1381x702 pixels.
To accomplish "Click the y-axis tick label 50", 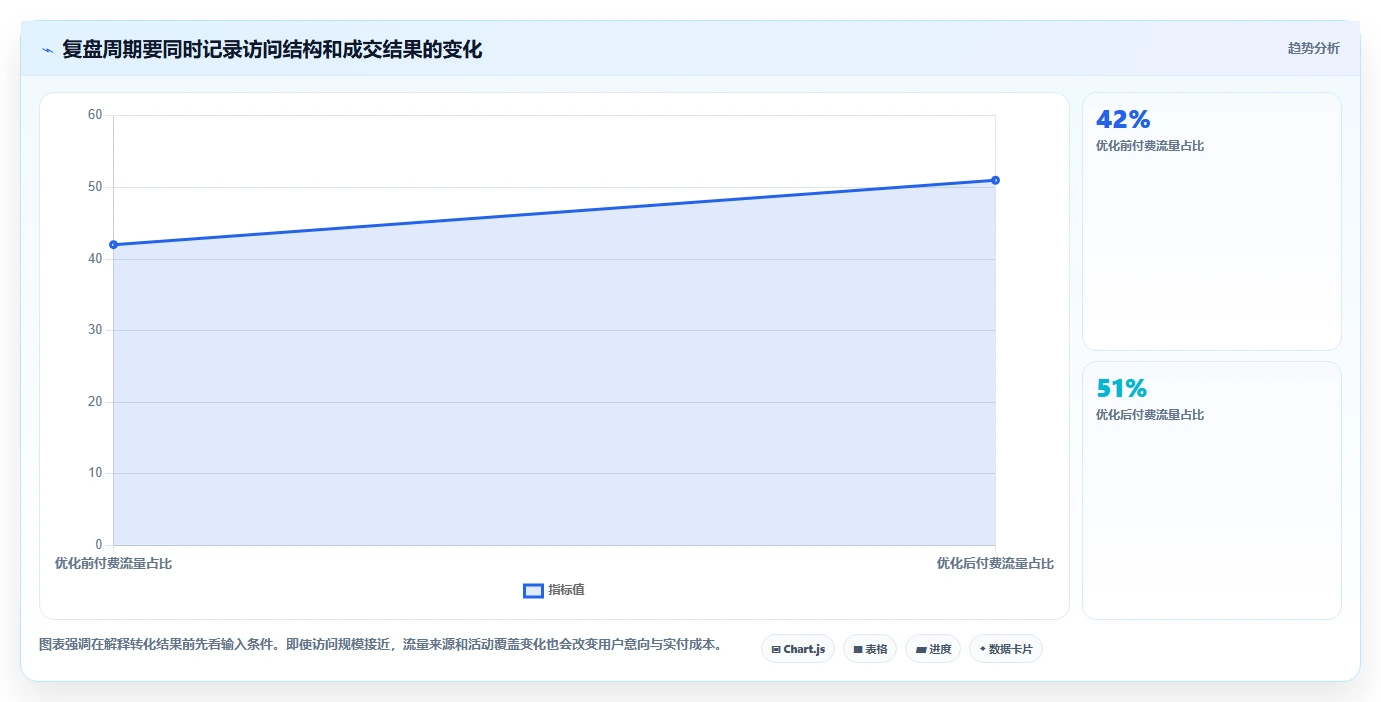I will 95,187.
